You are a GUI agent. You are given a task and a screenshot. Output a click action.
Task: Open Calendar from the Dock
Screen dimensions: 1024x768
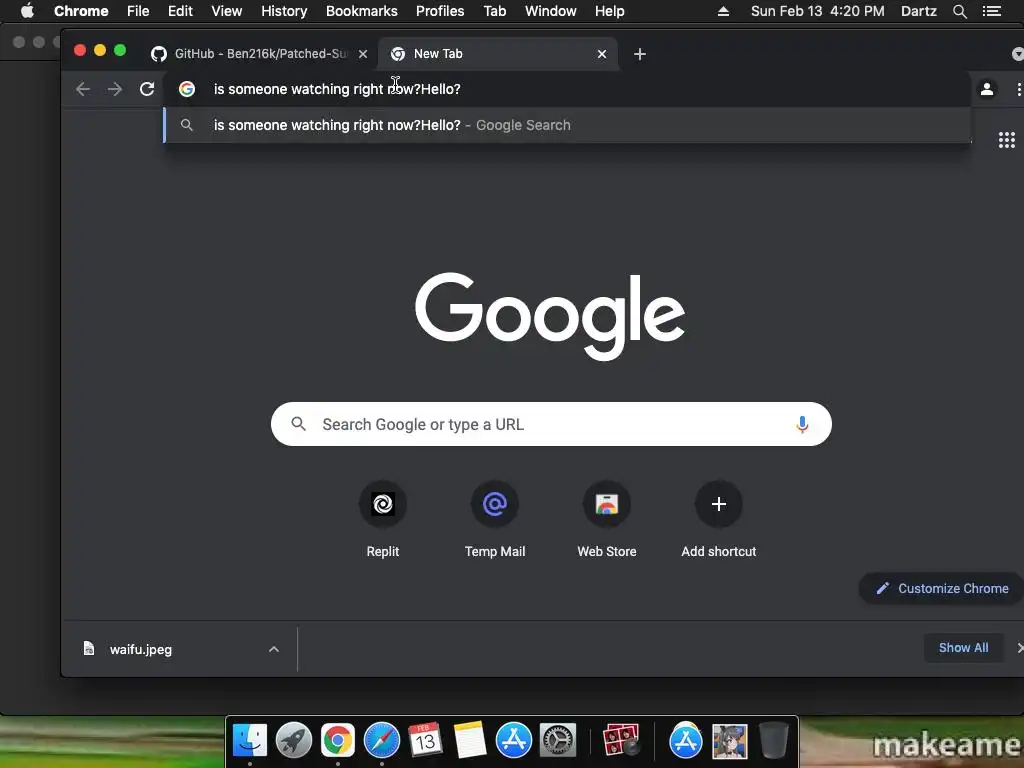425,741
